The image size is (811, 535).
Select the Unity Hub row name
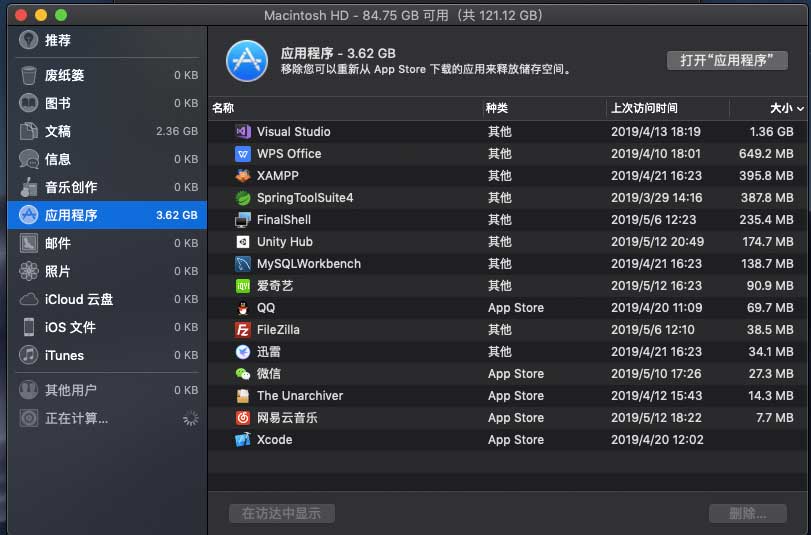[x=284, y=242]
